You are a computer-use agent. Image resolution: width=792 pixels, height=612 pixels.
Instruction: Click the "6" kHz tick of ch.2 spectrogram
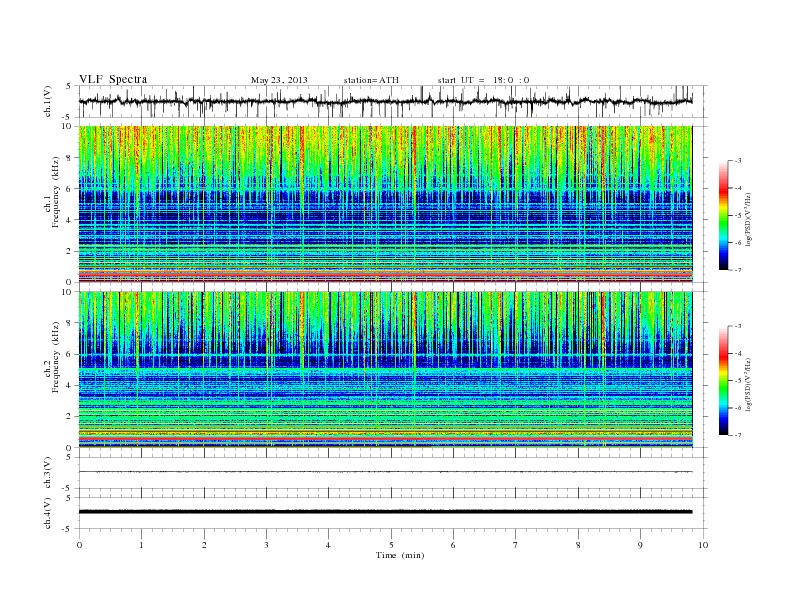coord(69,354)
